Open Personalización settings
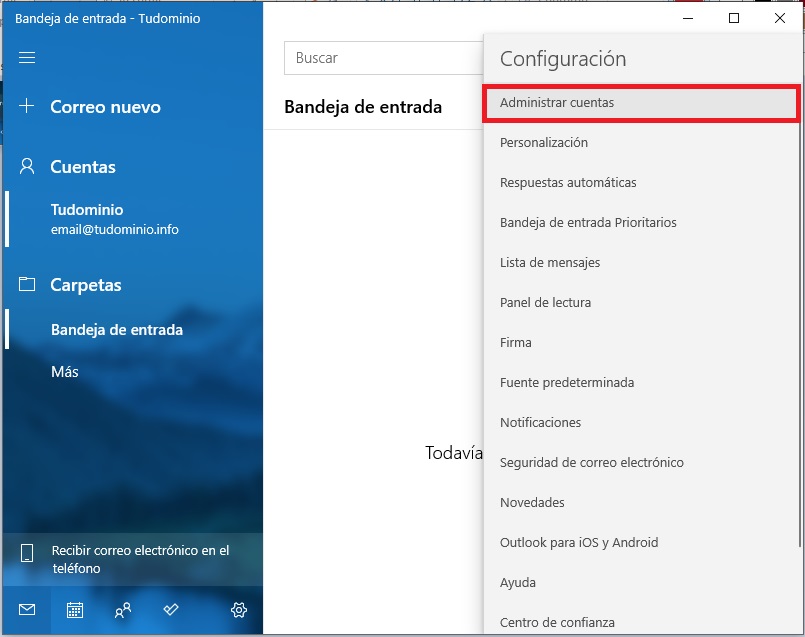The height and width of the screenshot is (637, 805). tap(641, 143)
